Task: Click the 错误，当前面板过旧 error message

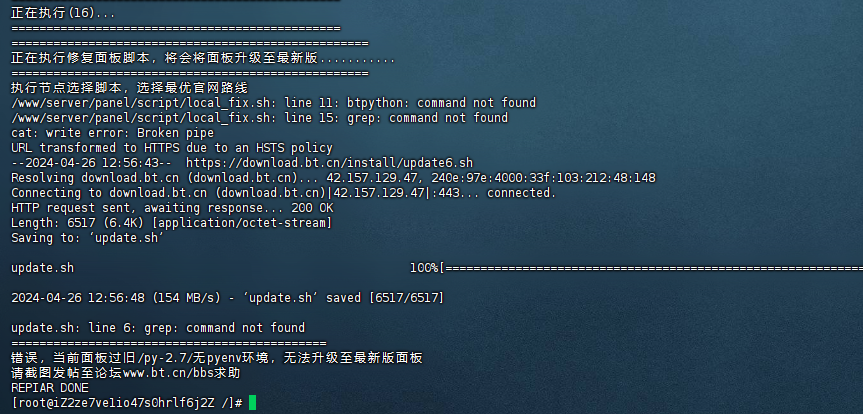Action: pos(217,358)
